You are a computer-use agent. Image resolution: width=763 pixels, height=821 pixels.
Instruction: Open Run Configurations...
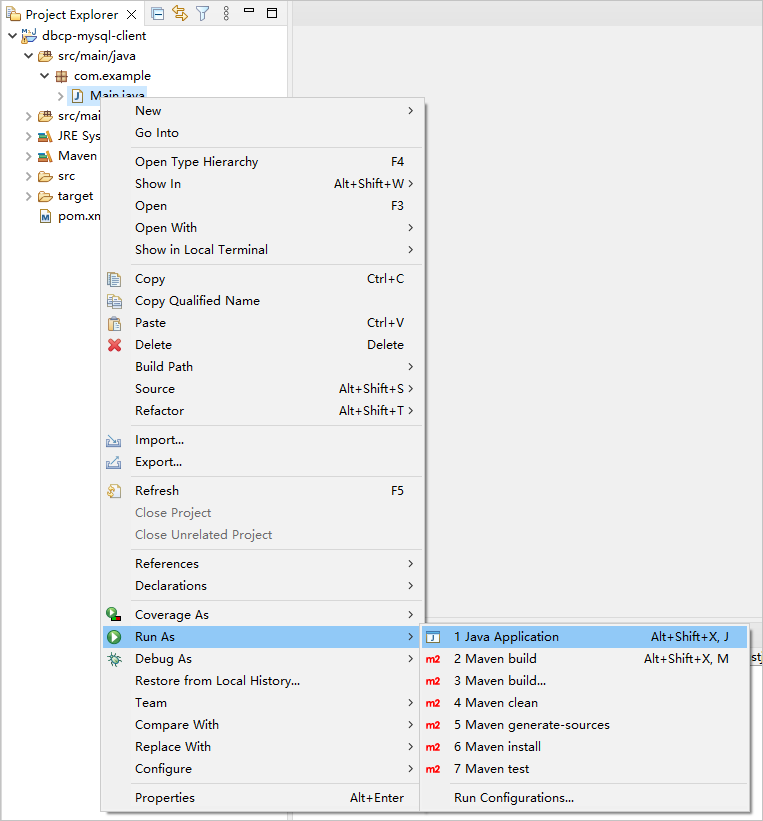513,798
